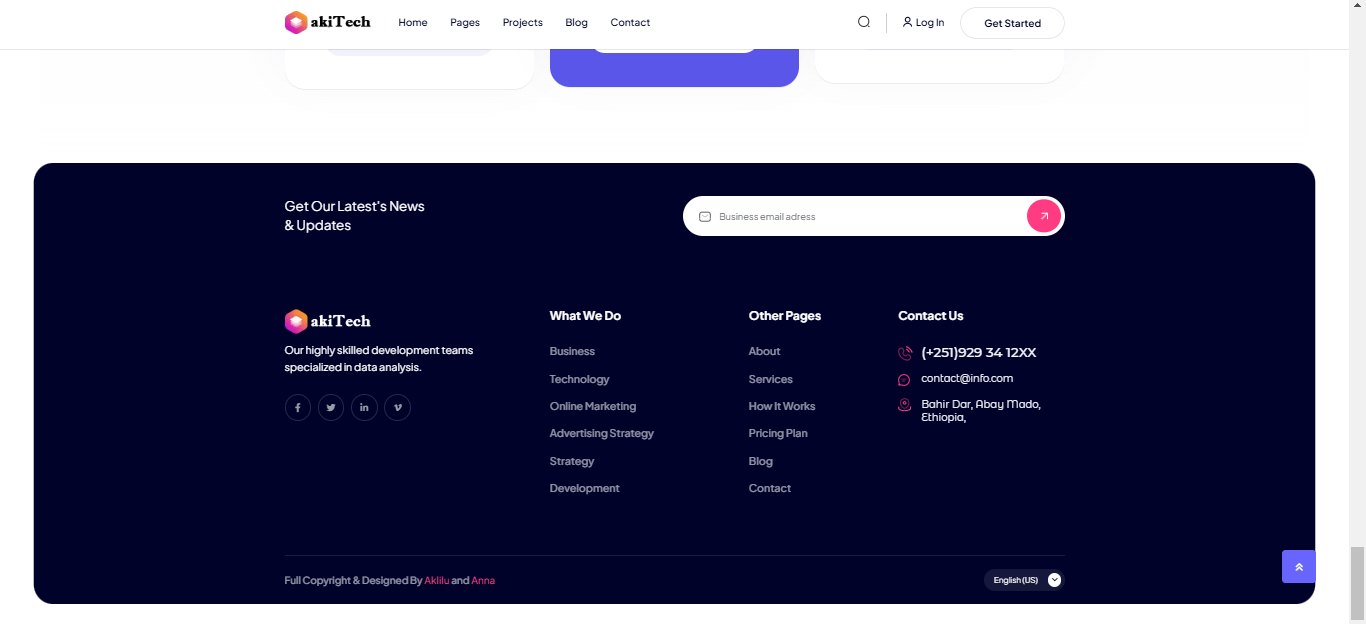Click the highly skilled development teams text
1366x637 pixels.
tap(379, 359)
